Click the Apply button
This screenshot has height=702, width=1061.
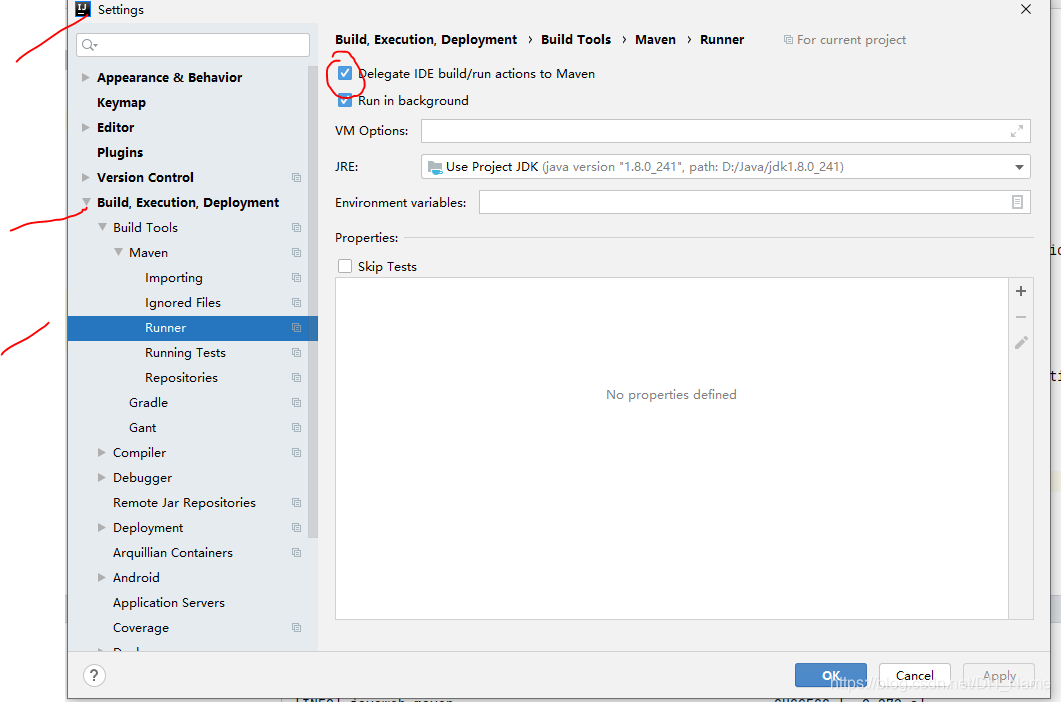click(999, 676)
